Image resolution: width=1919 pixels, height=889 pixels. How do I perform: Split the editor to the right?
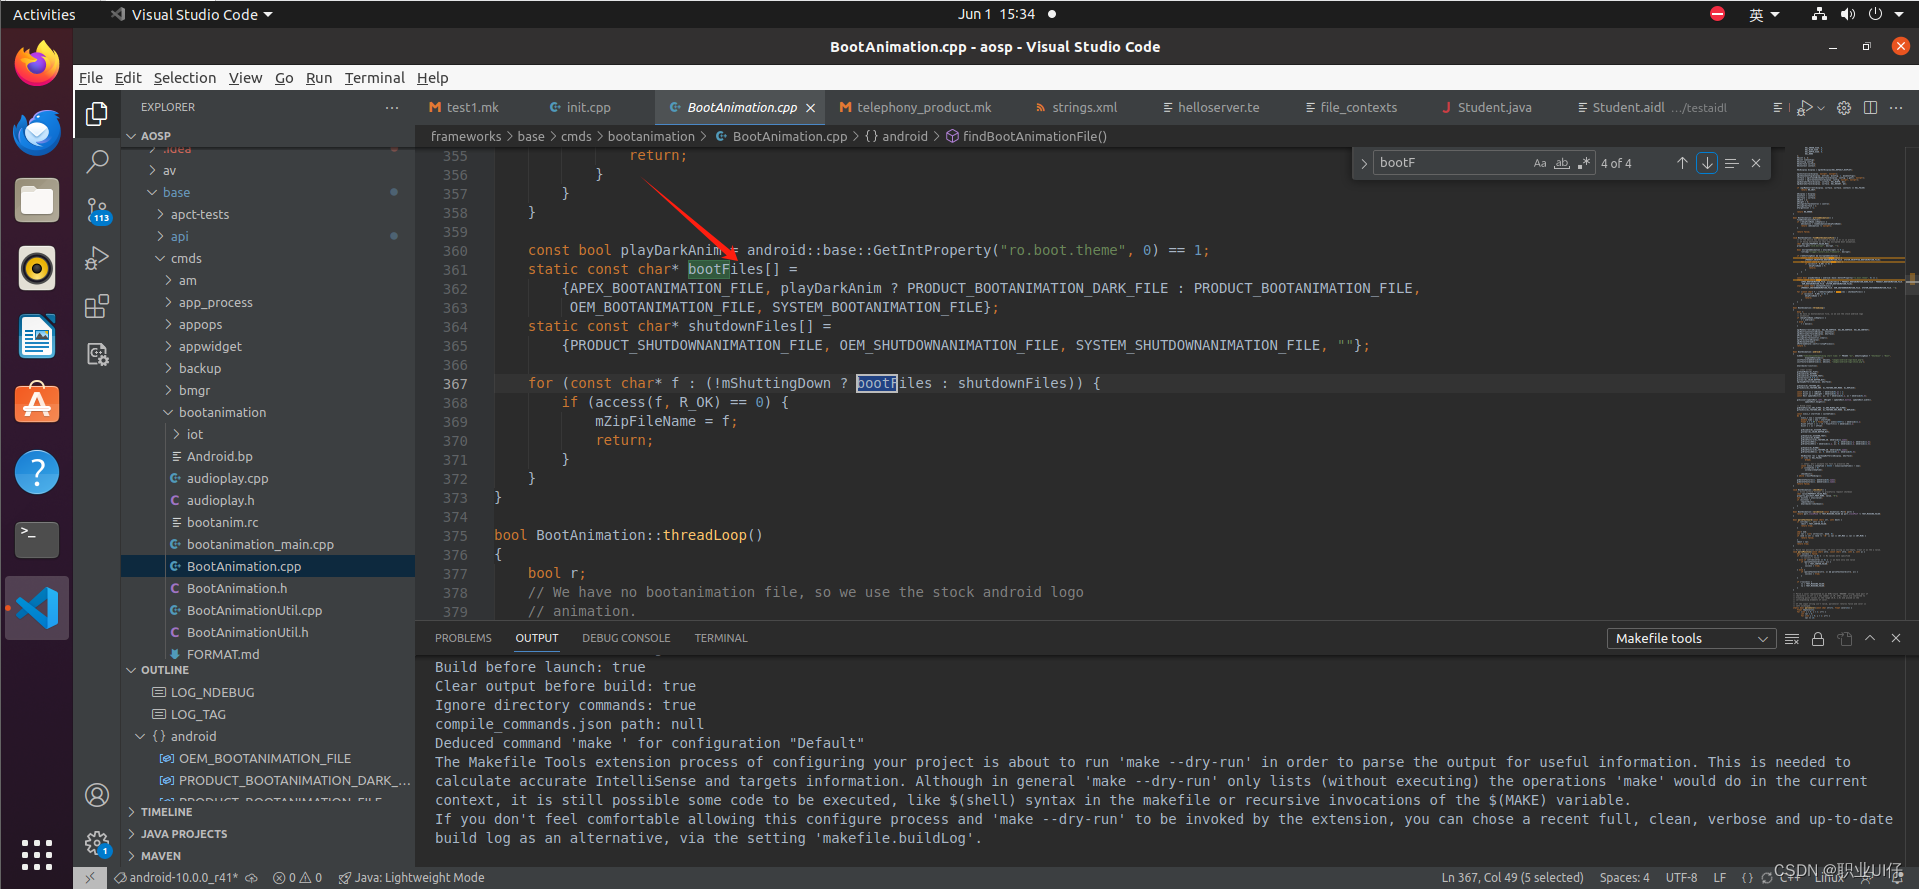tap(1870, 108)
